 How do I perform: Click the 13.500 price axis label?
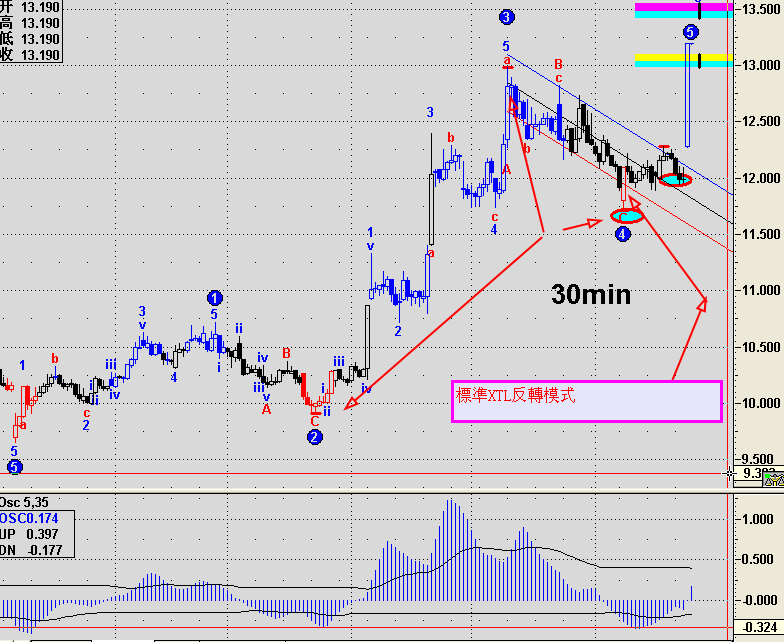[760, 9]
